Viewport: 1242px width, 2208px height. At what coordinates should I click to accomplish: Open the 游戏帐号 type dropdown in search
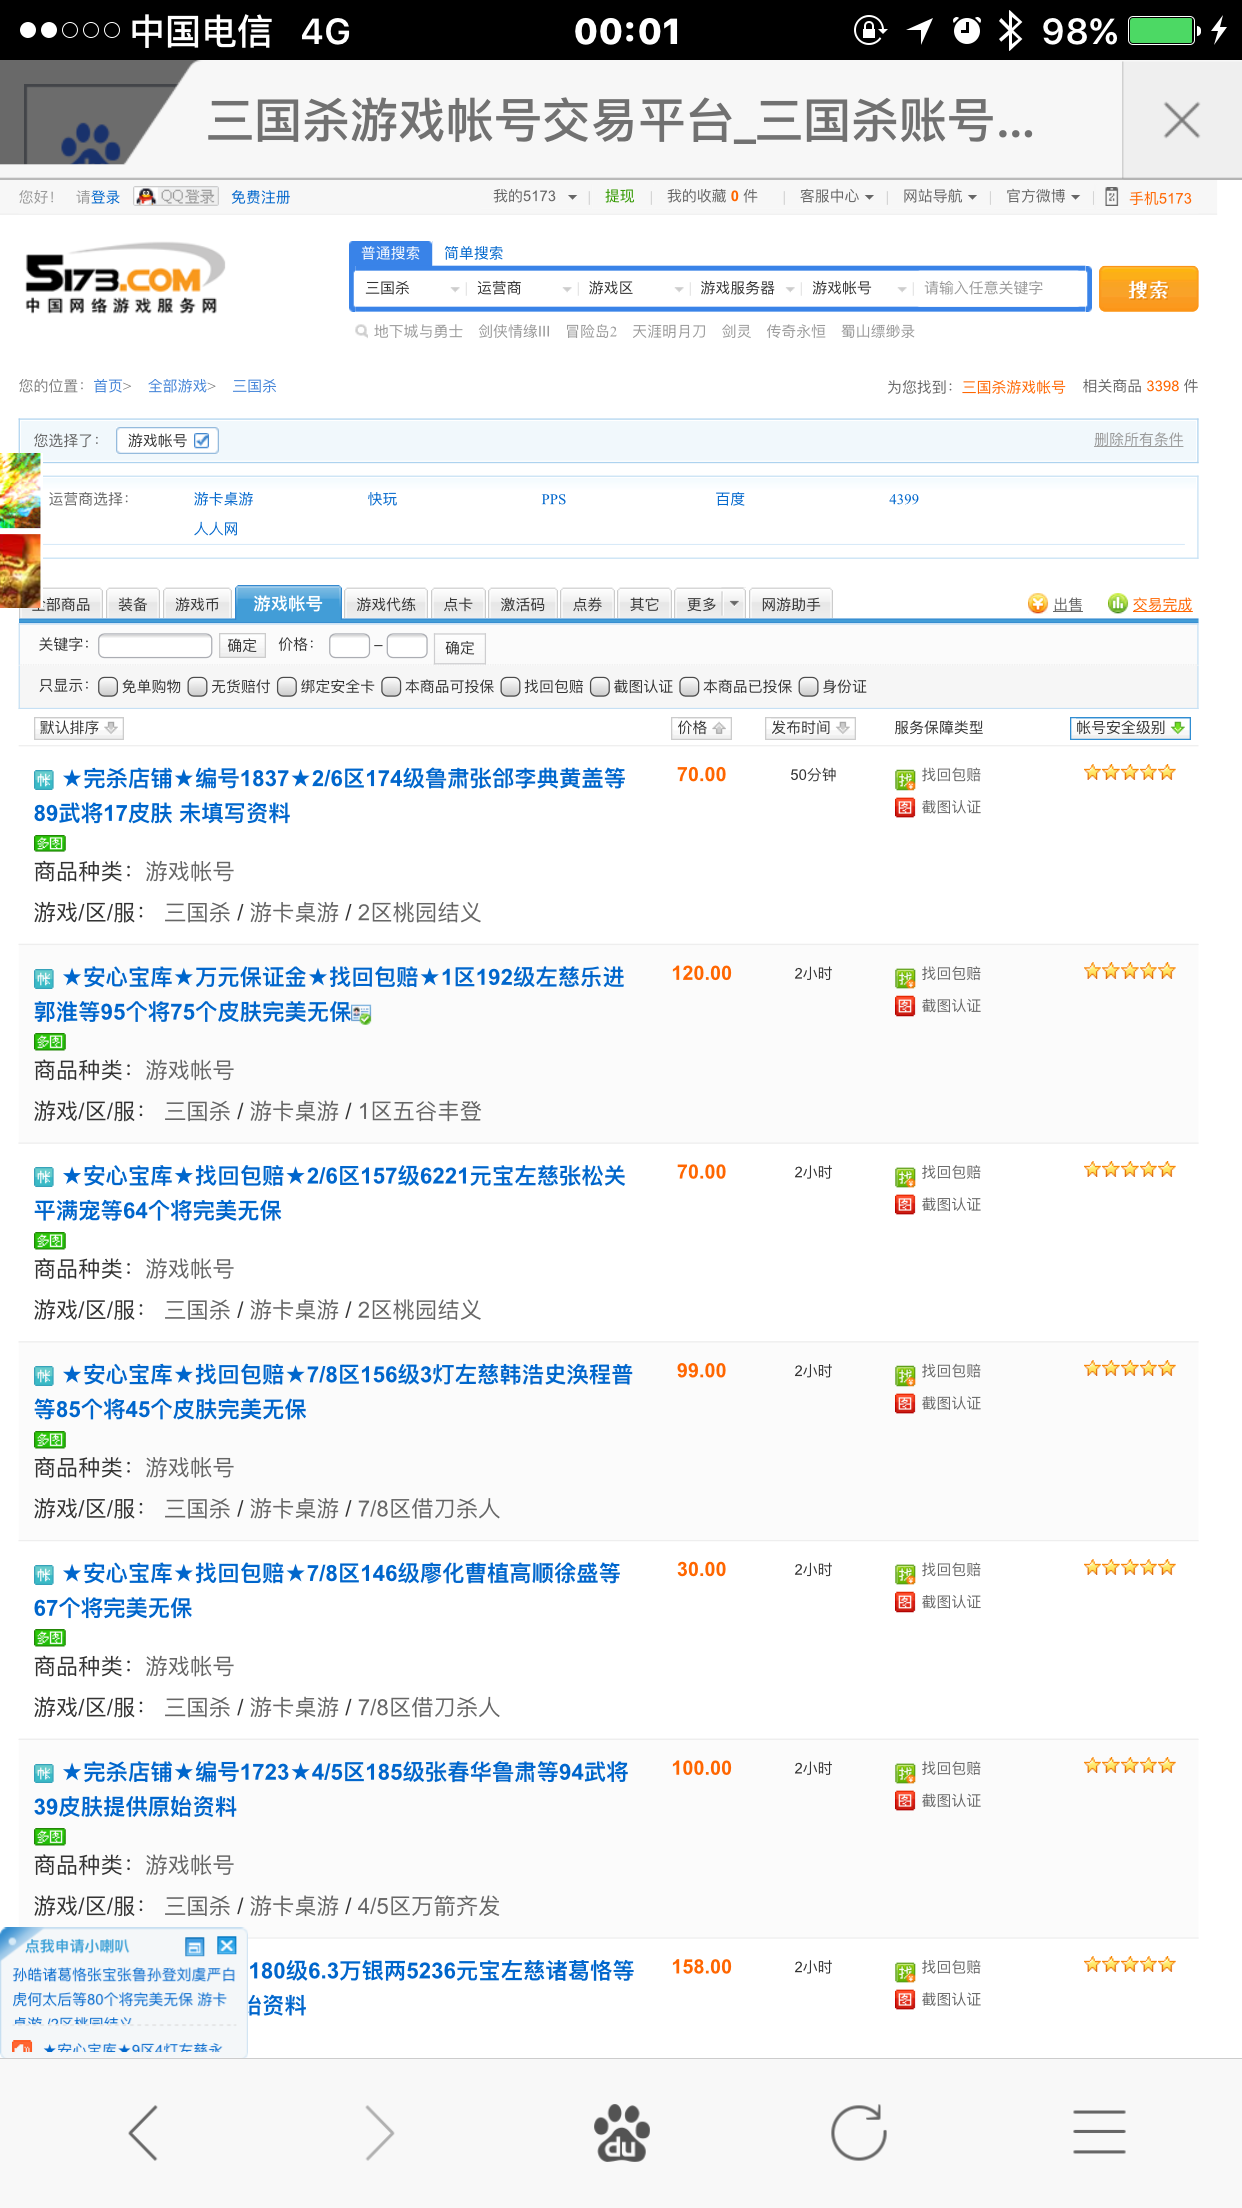pyautogui.click(x=859, y=288)
